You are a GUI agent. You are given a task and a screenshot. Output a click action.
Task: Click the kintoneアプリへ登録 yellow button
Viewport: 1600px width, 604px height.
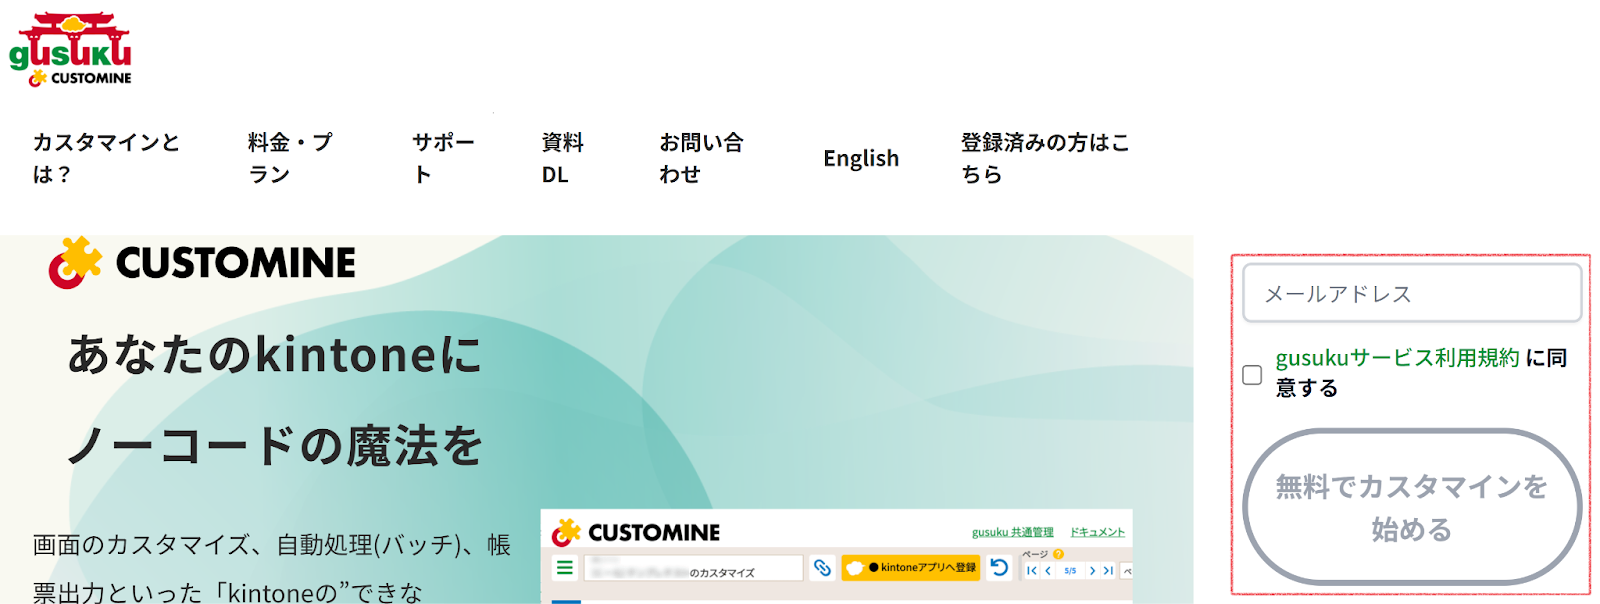click(911, 568)
